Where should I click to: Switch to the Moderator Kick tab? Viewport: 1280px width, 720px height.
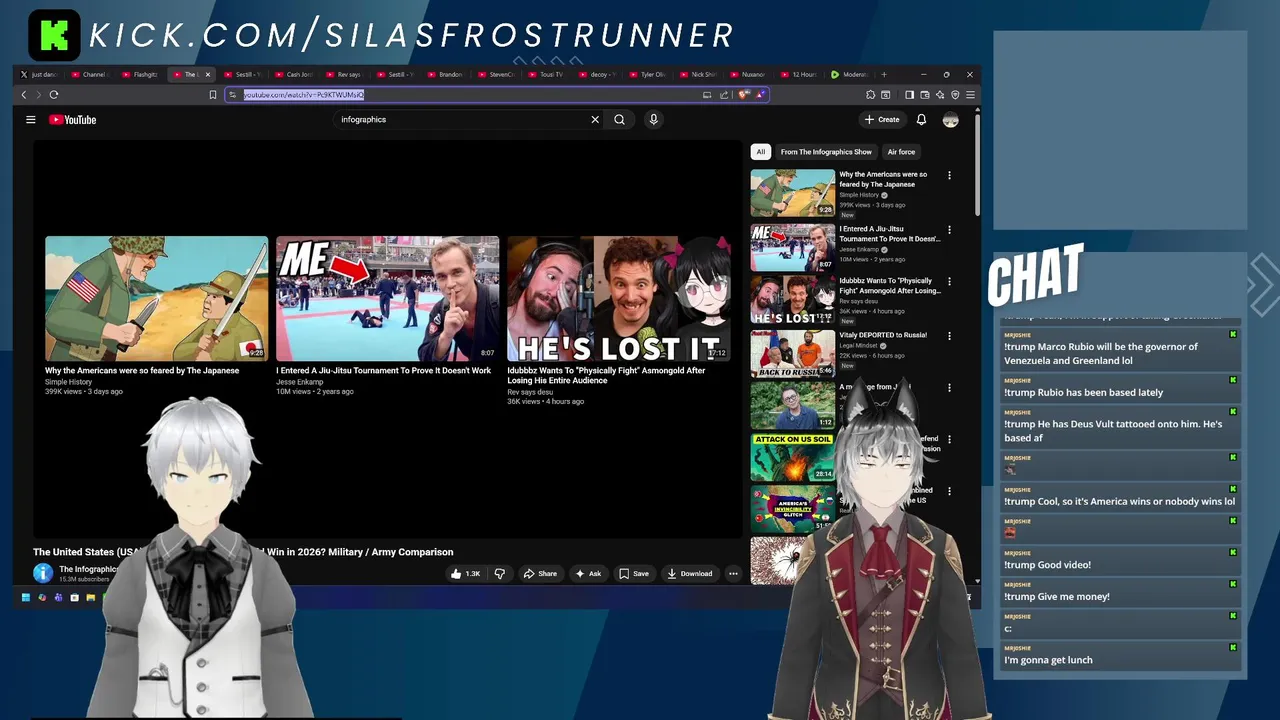[852, 74]
